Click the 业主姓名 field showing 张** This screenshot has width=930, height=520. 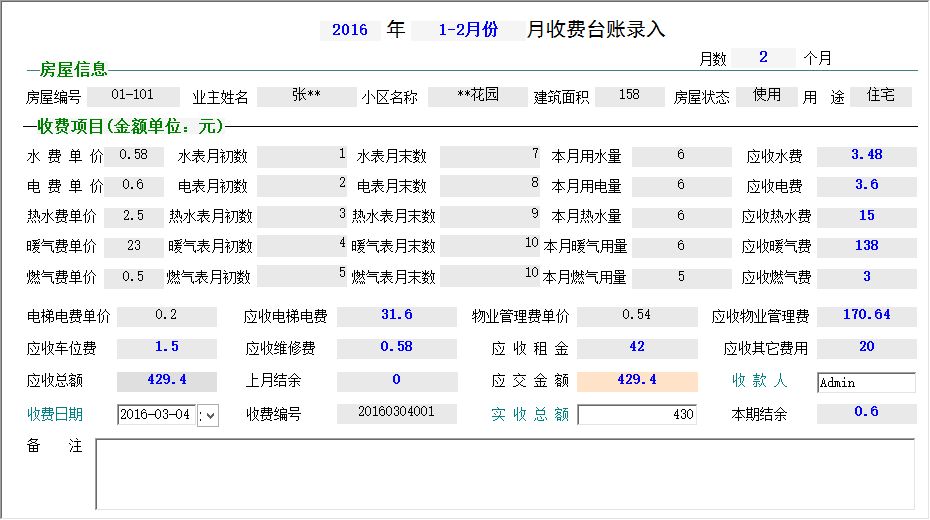click(x=306, y=96)
